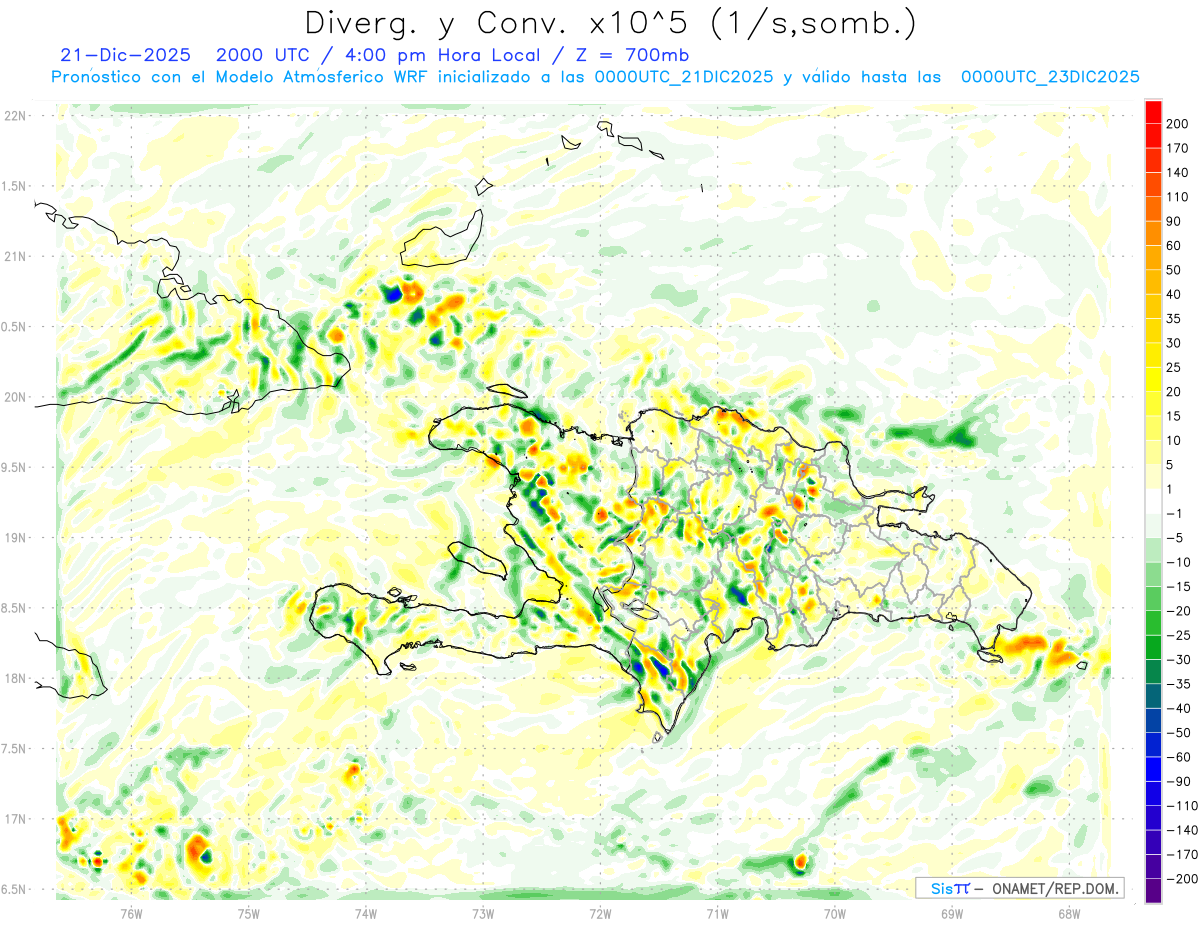The image size is (1200, 927).
Task: Click the '-200' colorbar value
Action: point(1183,880)
